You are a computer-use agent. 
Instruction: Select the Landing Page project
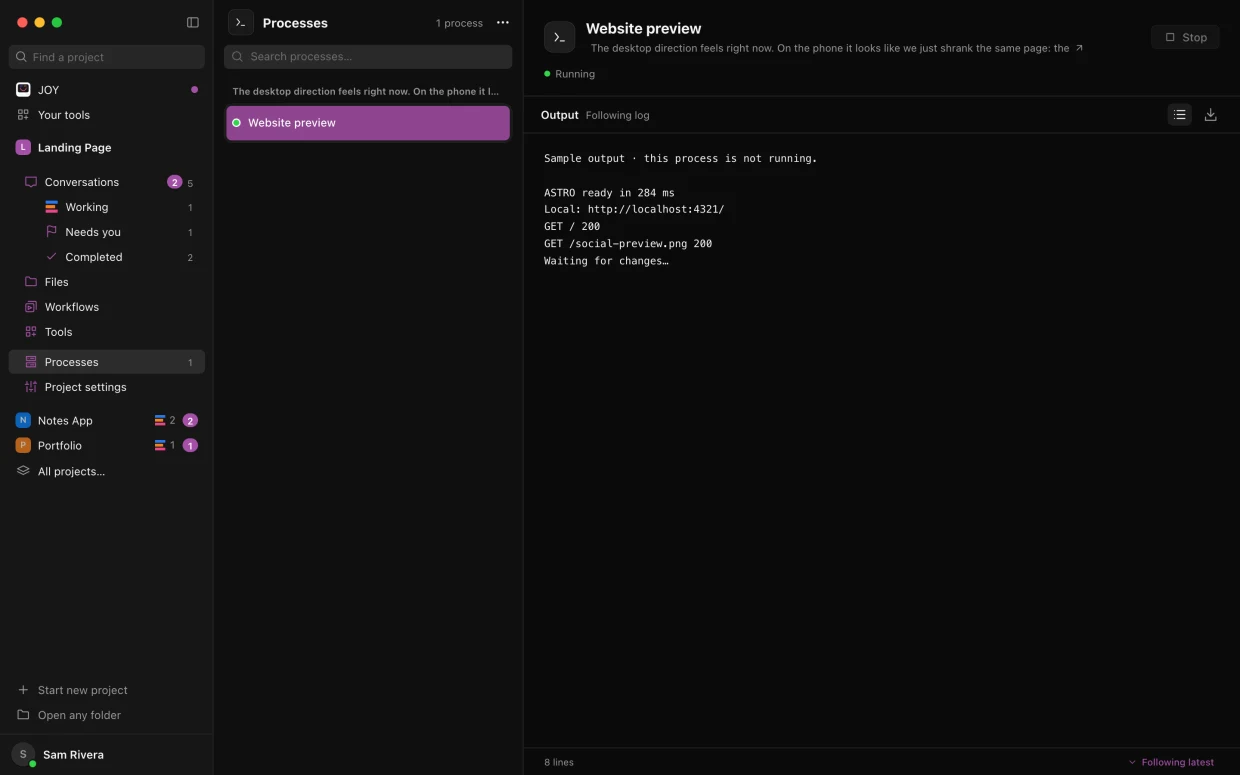[107, 147]
